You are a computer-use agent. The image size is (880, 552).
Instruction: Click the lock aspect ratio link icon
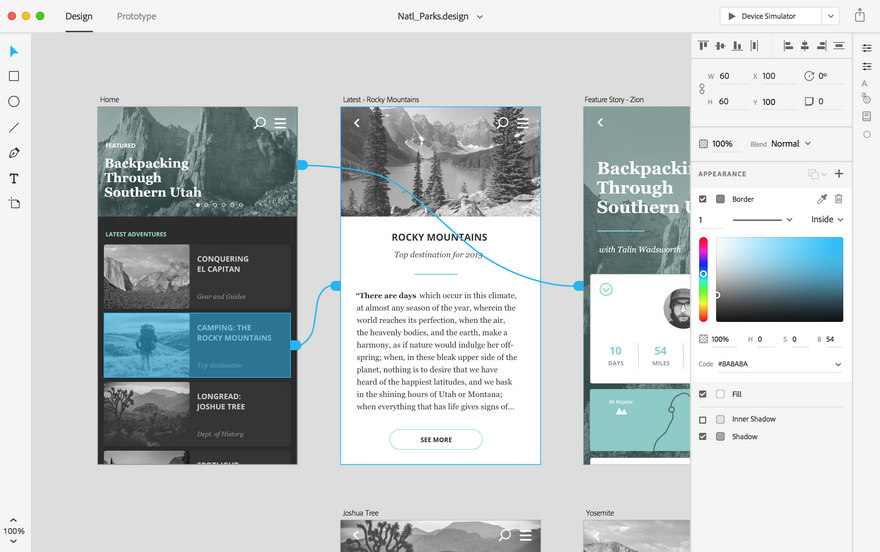point(702,89)
